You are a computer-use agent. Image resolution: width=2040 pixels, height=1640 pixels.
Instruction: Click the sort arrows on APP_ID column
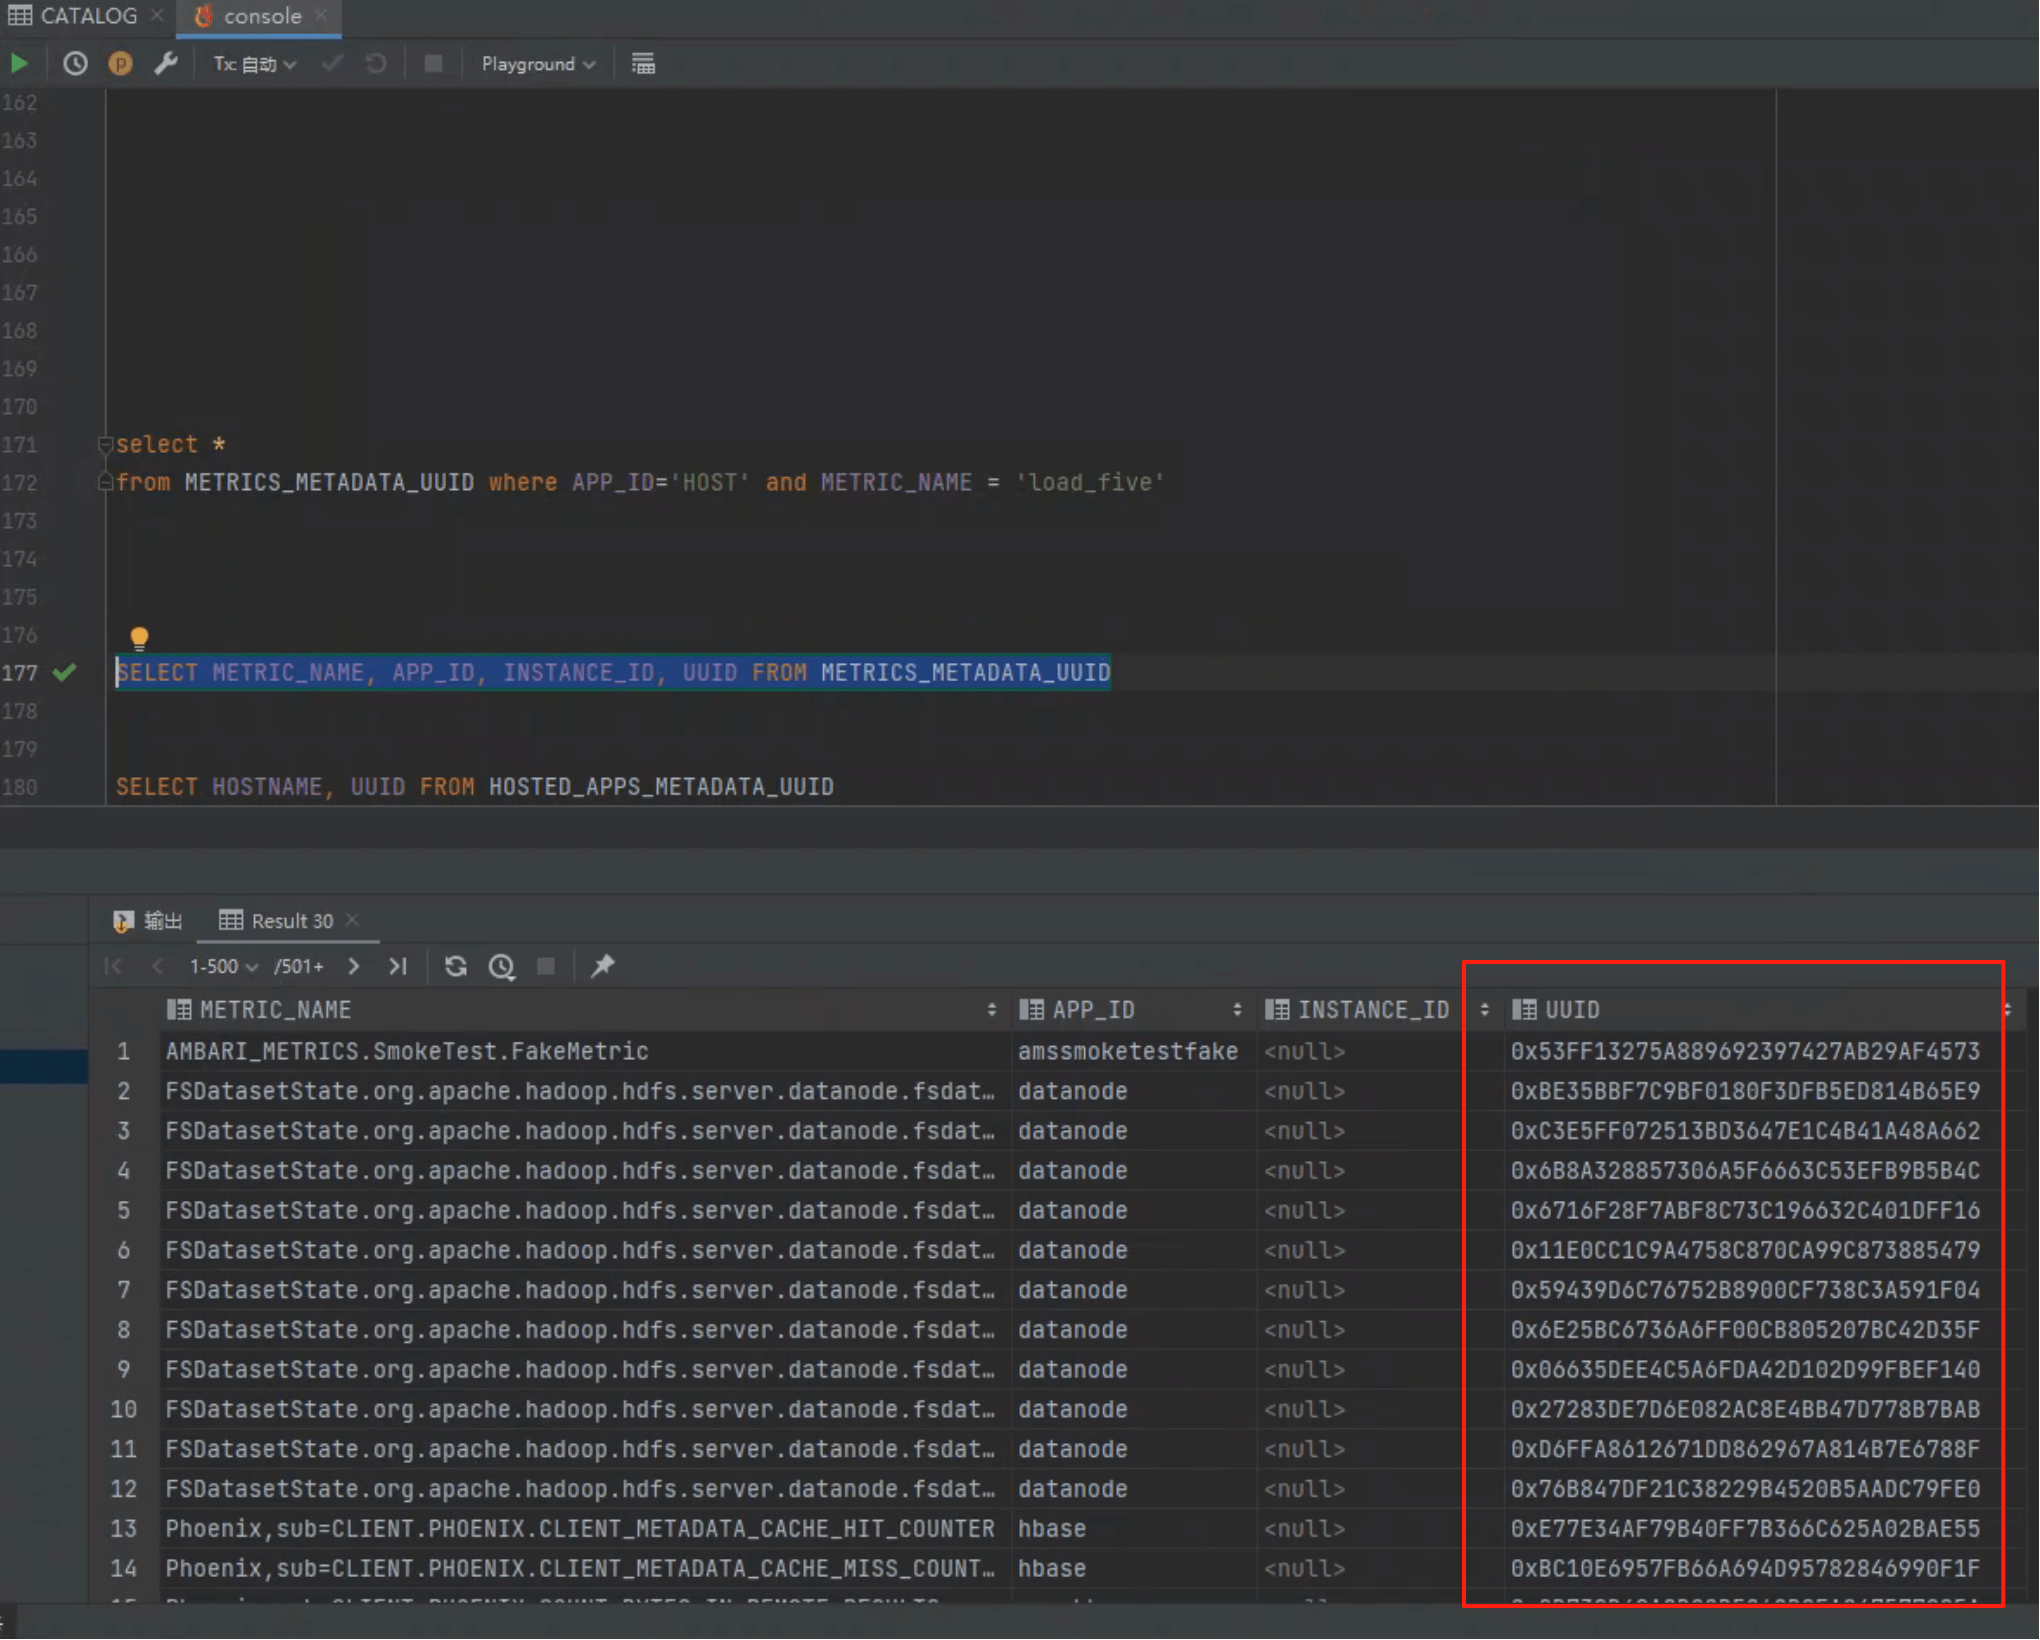pos(1237,1010)
